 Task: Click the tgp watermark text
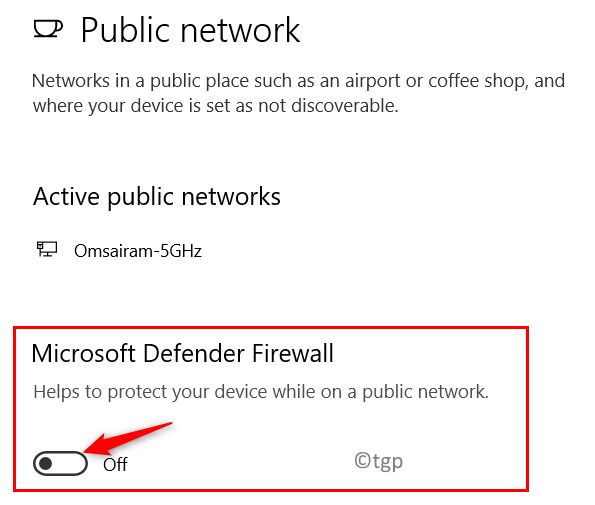pyautogui.click(x=379, y=461)
